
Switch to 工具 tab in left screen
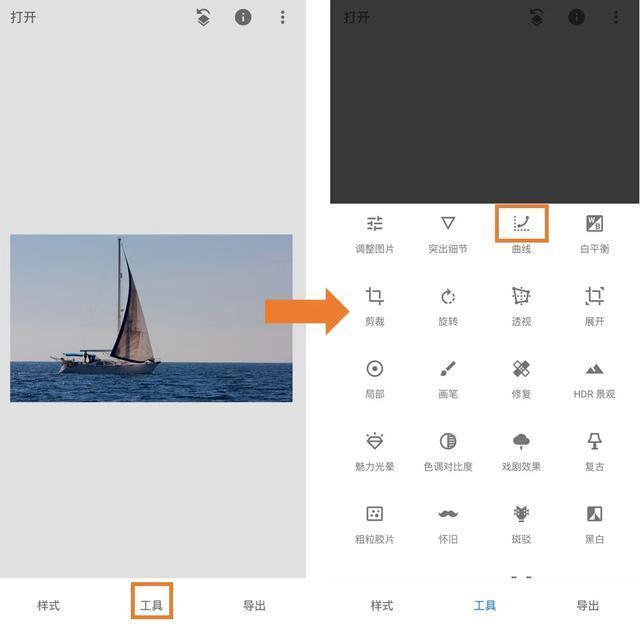click(151, 605)
